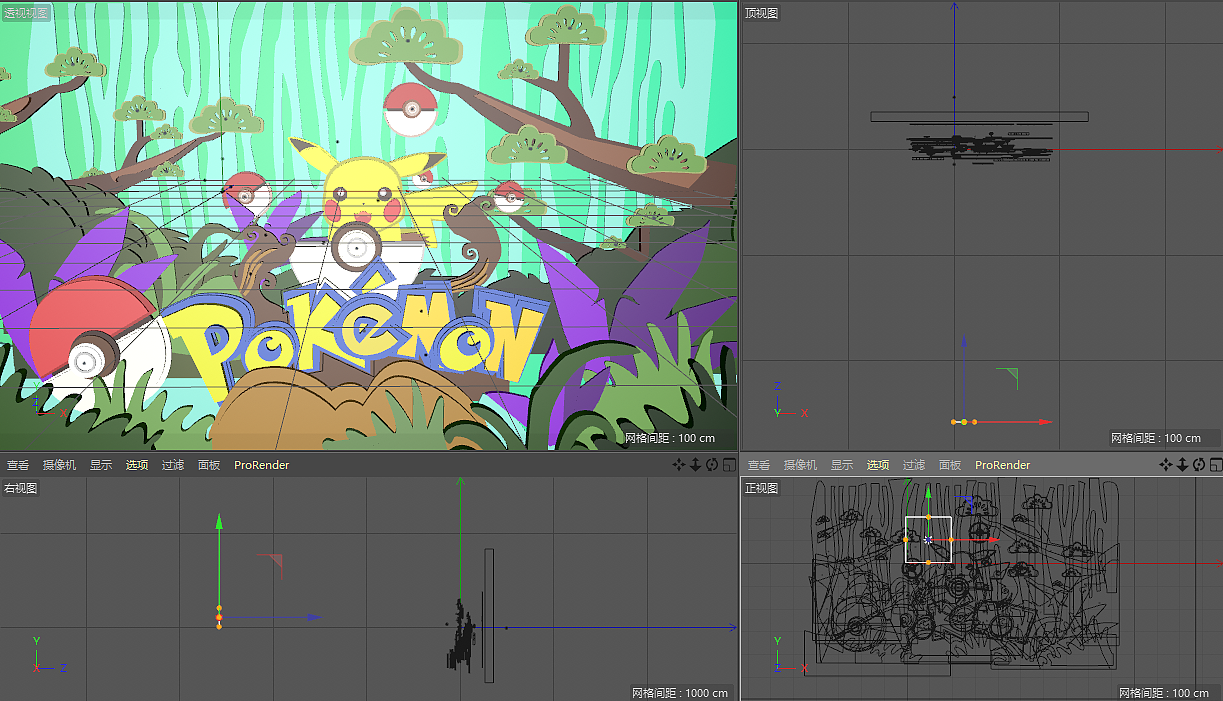The height and width of the screenshot is (701, 1223).
Task: Select the floating Pokeball above Pikachu
Action: click(x=409, y=110)
